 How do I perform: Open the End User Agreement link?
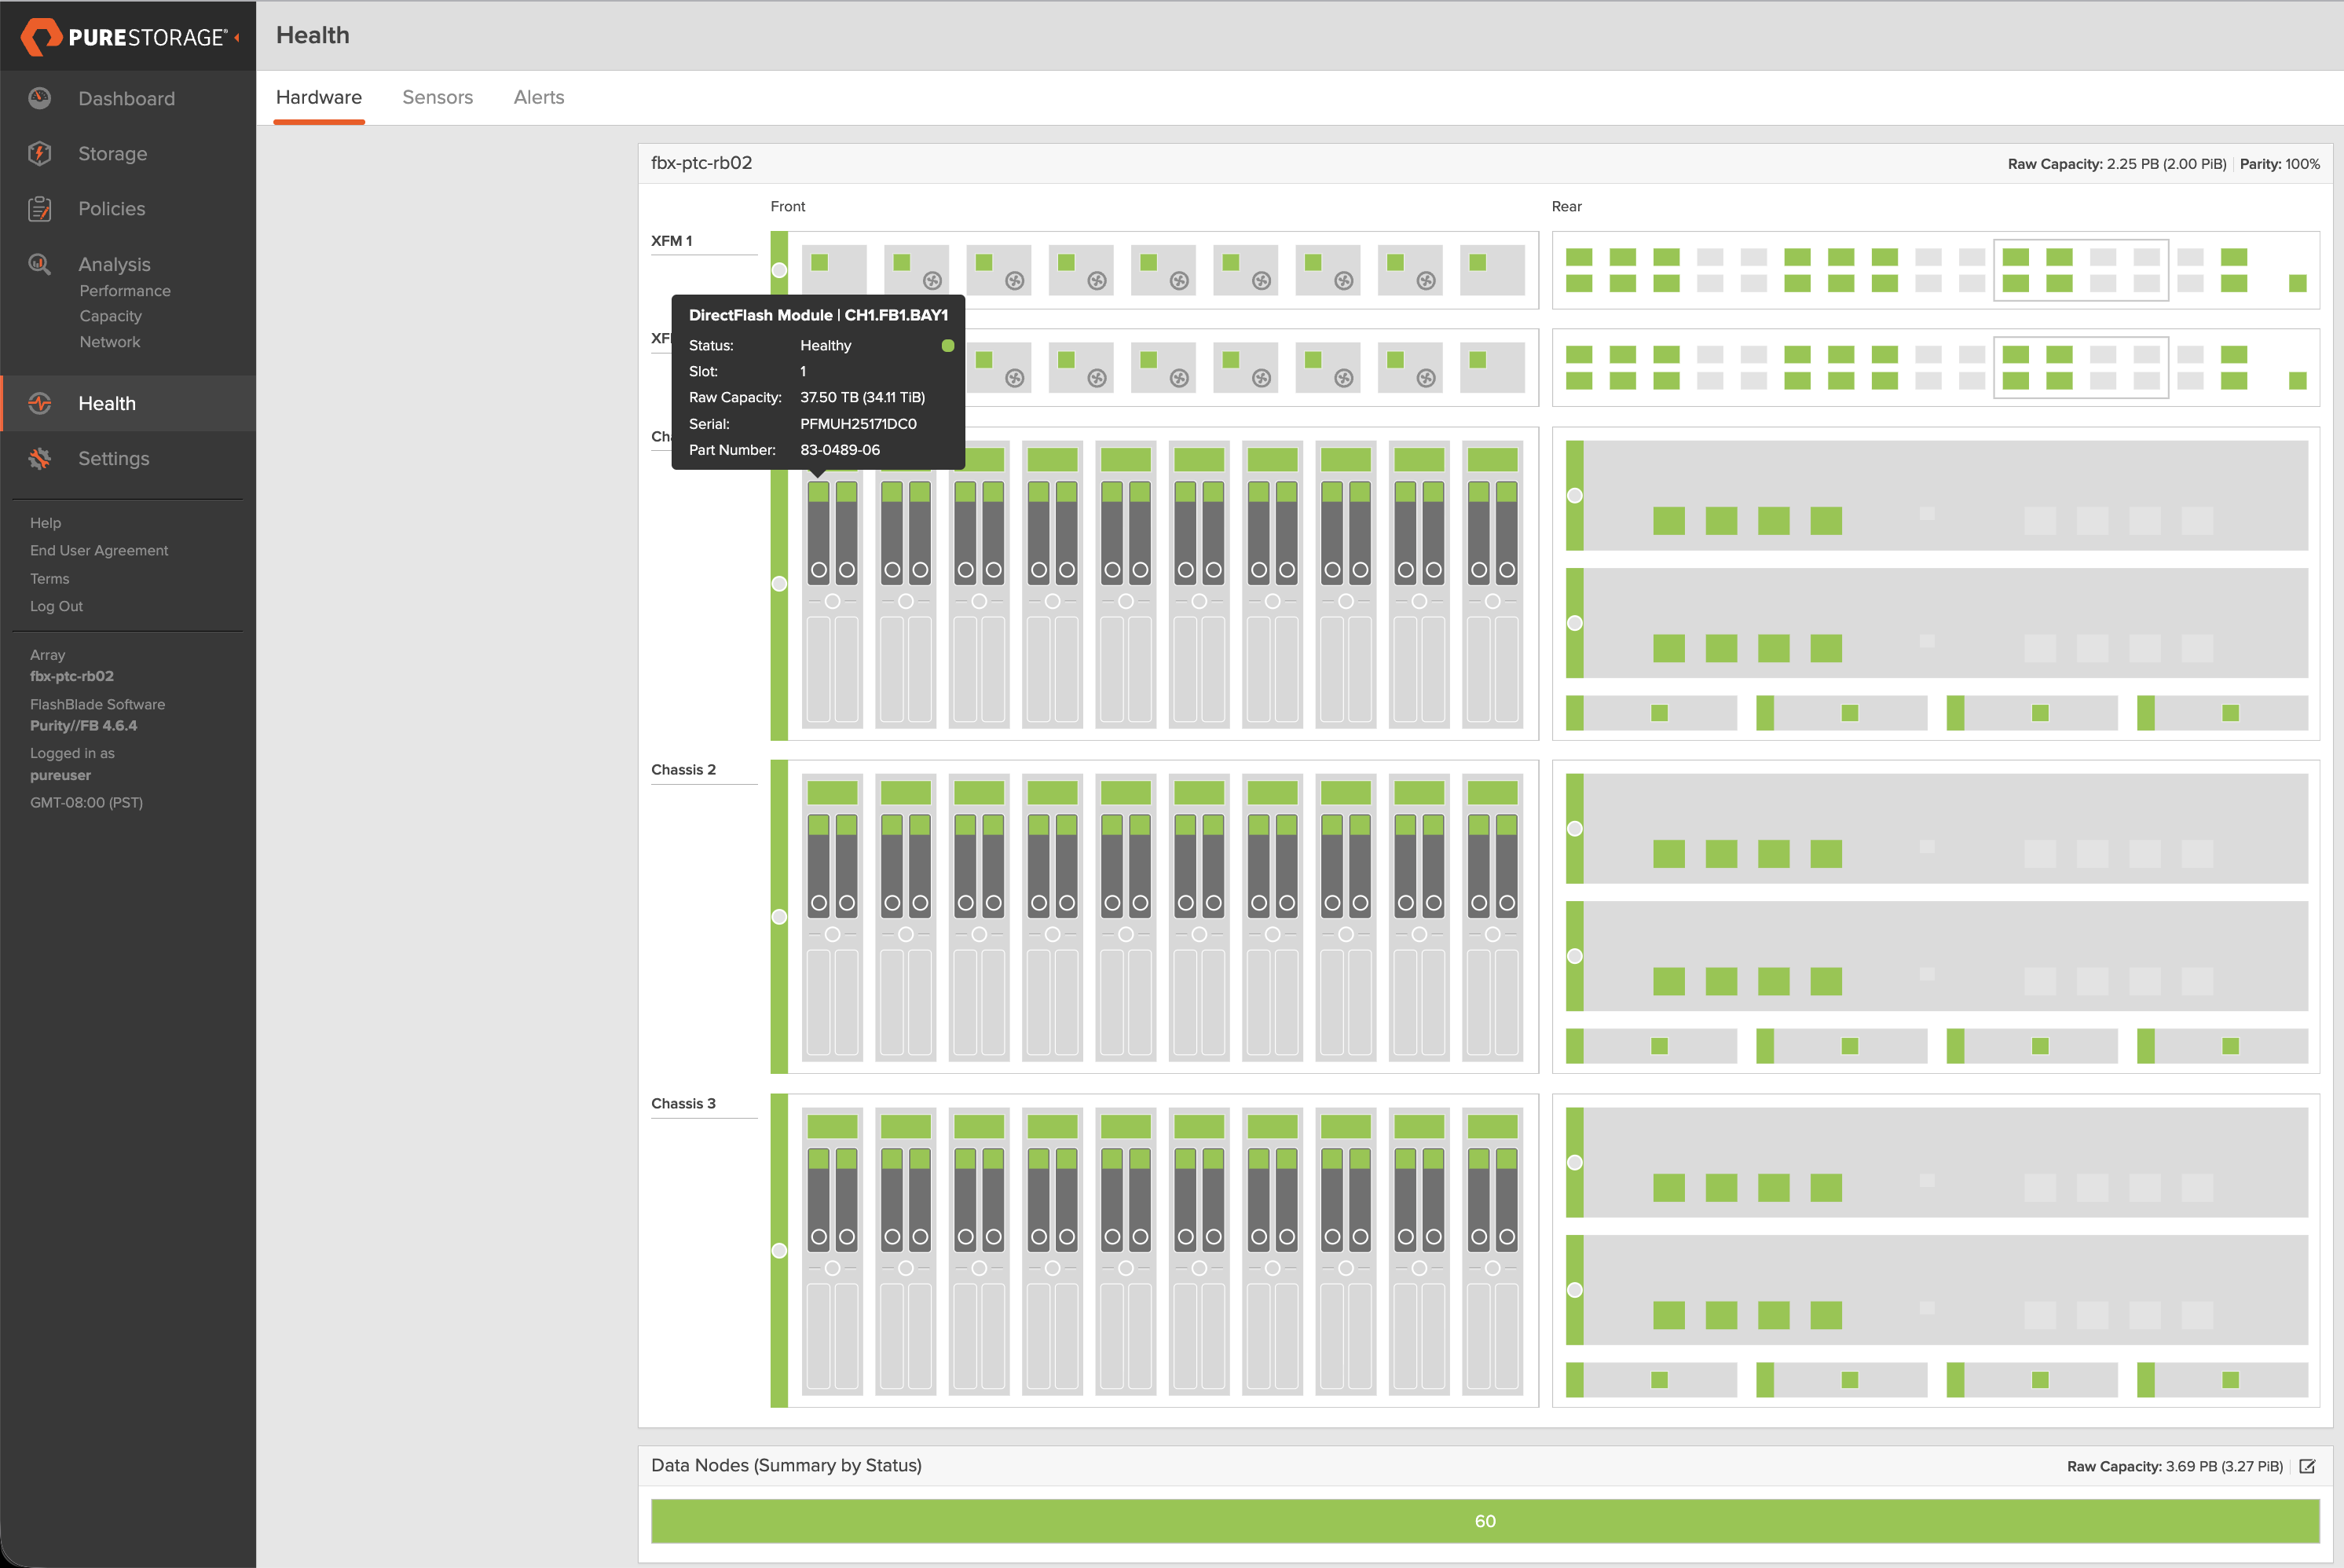click(x=99, y=550)
